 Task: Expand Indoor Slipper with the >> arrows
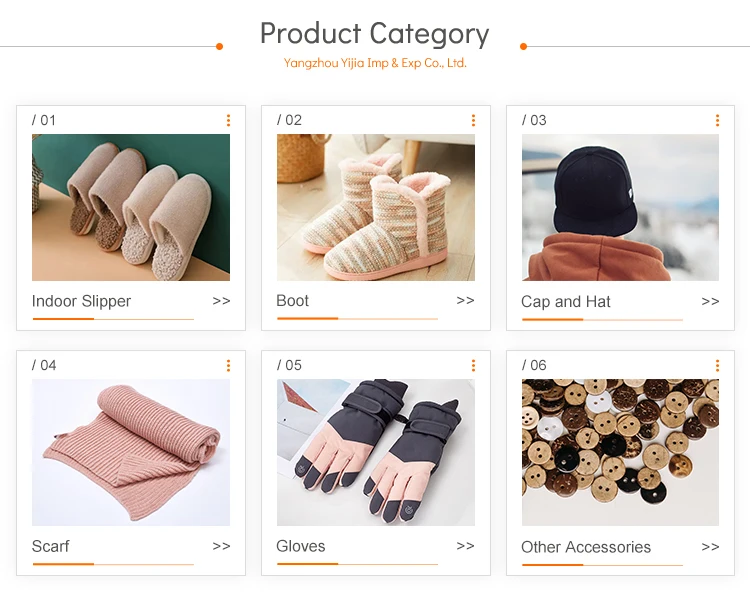point(221,301)
